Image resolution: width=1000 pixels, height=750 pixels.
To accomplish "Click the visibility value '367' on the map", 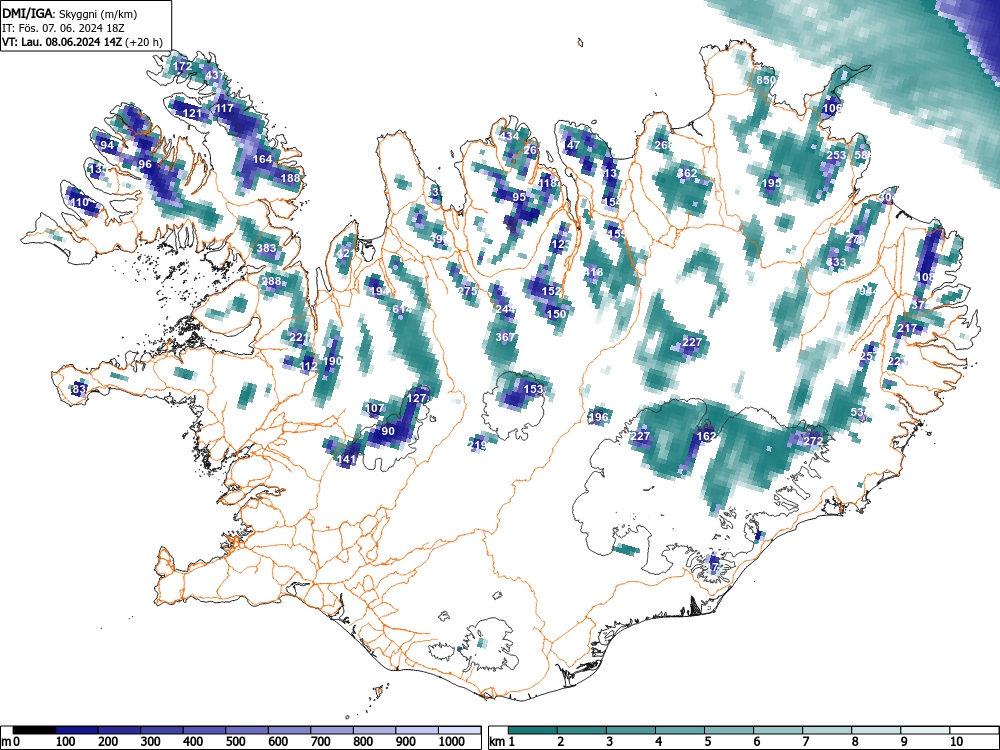I will (505, 337).
